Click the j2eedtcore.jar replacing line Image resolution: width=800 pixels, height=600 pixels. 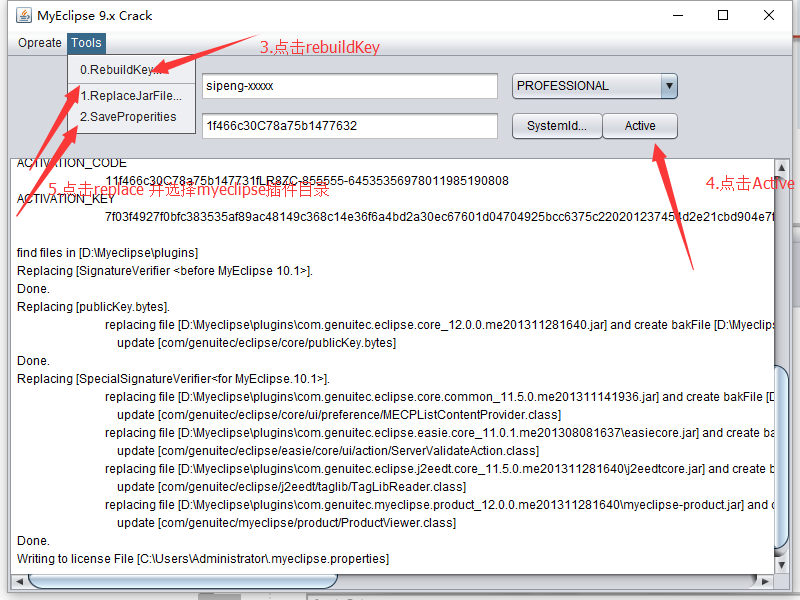439,469
